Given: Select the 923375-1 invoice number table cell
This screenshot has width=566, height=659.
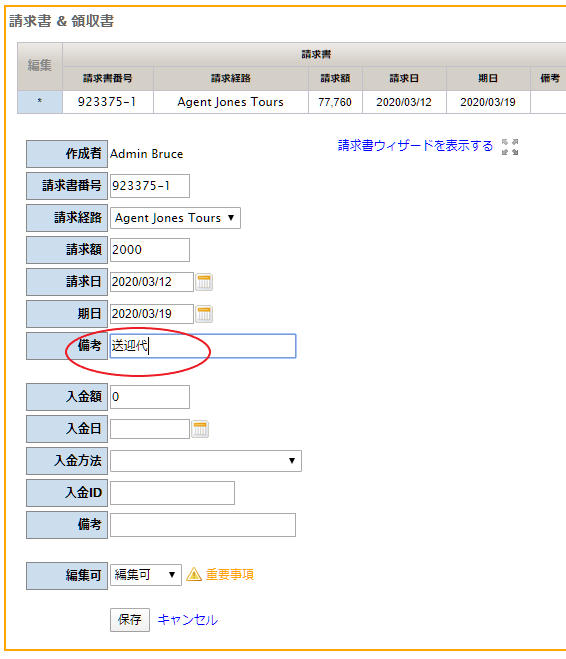Looking at the screenshot, I should point(108,102).
